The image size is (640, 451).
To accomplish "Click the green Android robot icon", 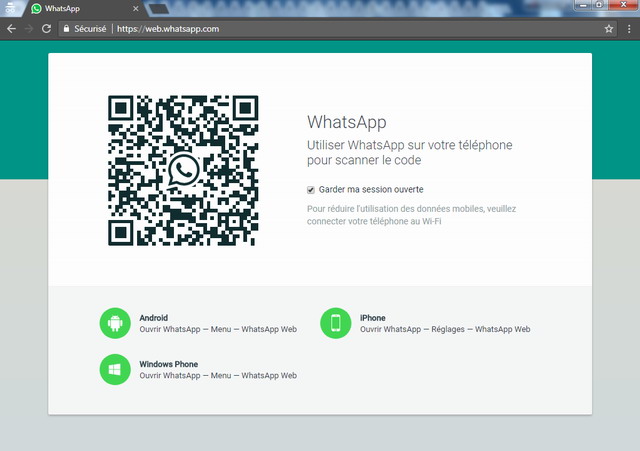I will tap(115, 323).
